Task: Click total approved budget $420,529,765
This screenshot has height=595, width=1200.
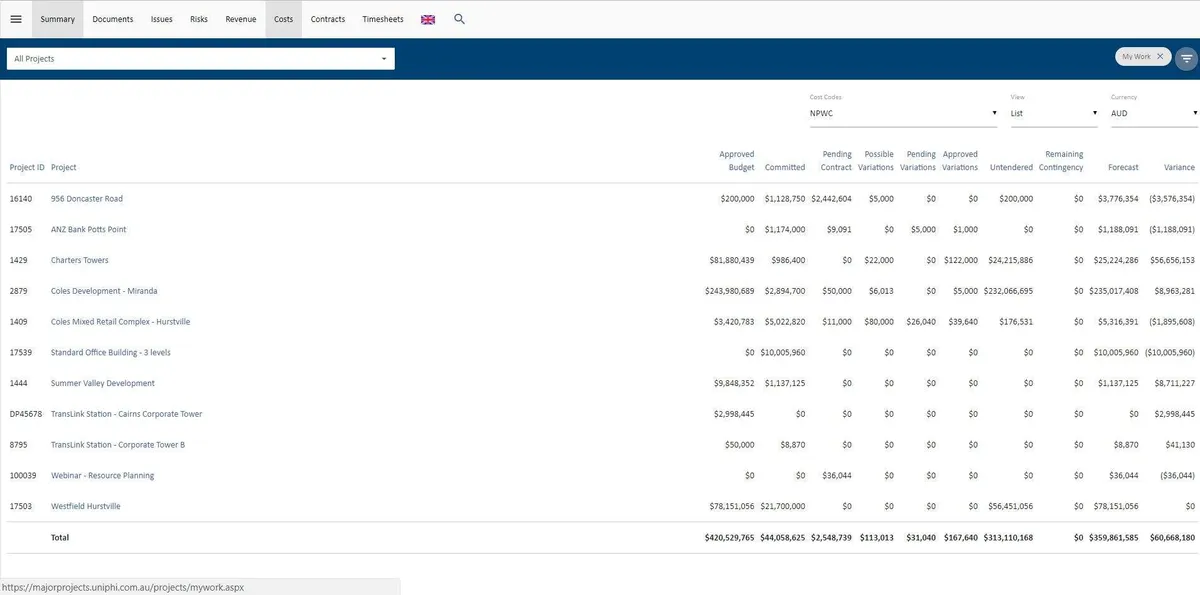Action: [730, 538]
